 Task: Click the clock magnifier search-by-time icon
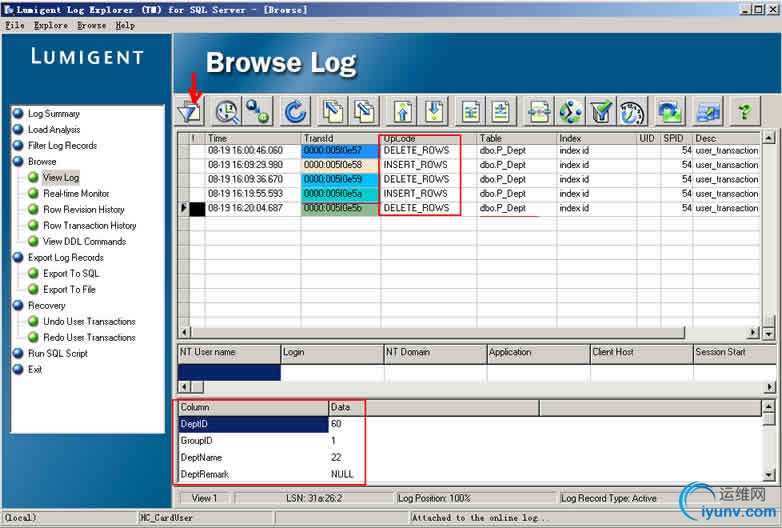pyautogui.click(x=227, y=112)
